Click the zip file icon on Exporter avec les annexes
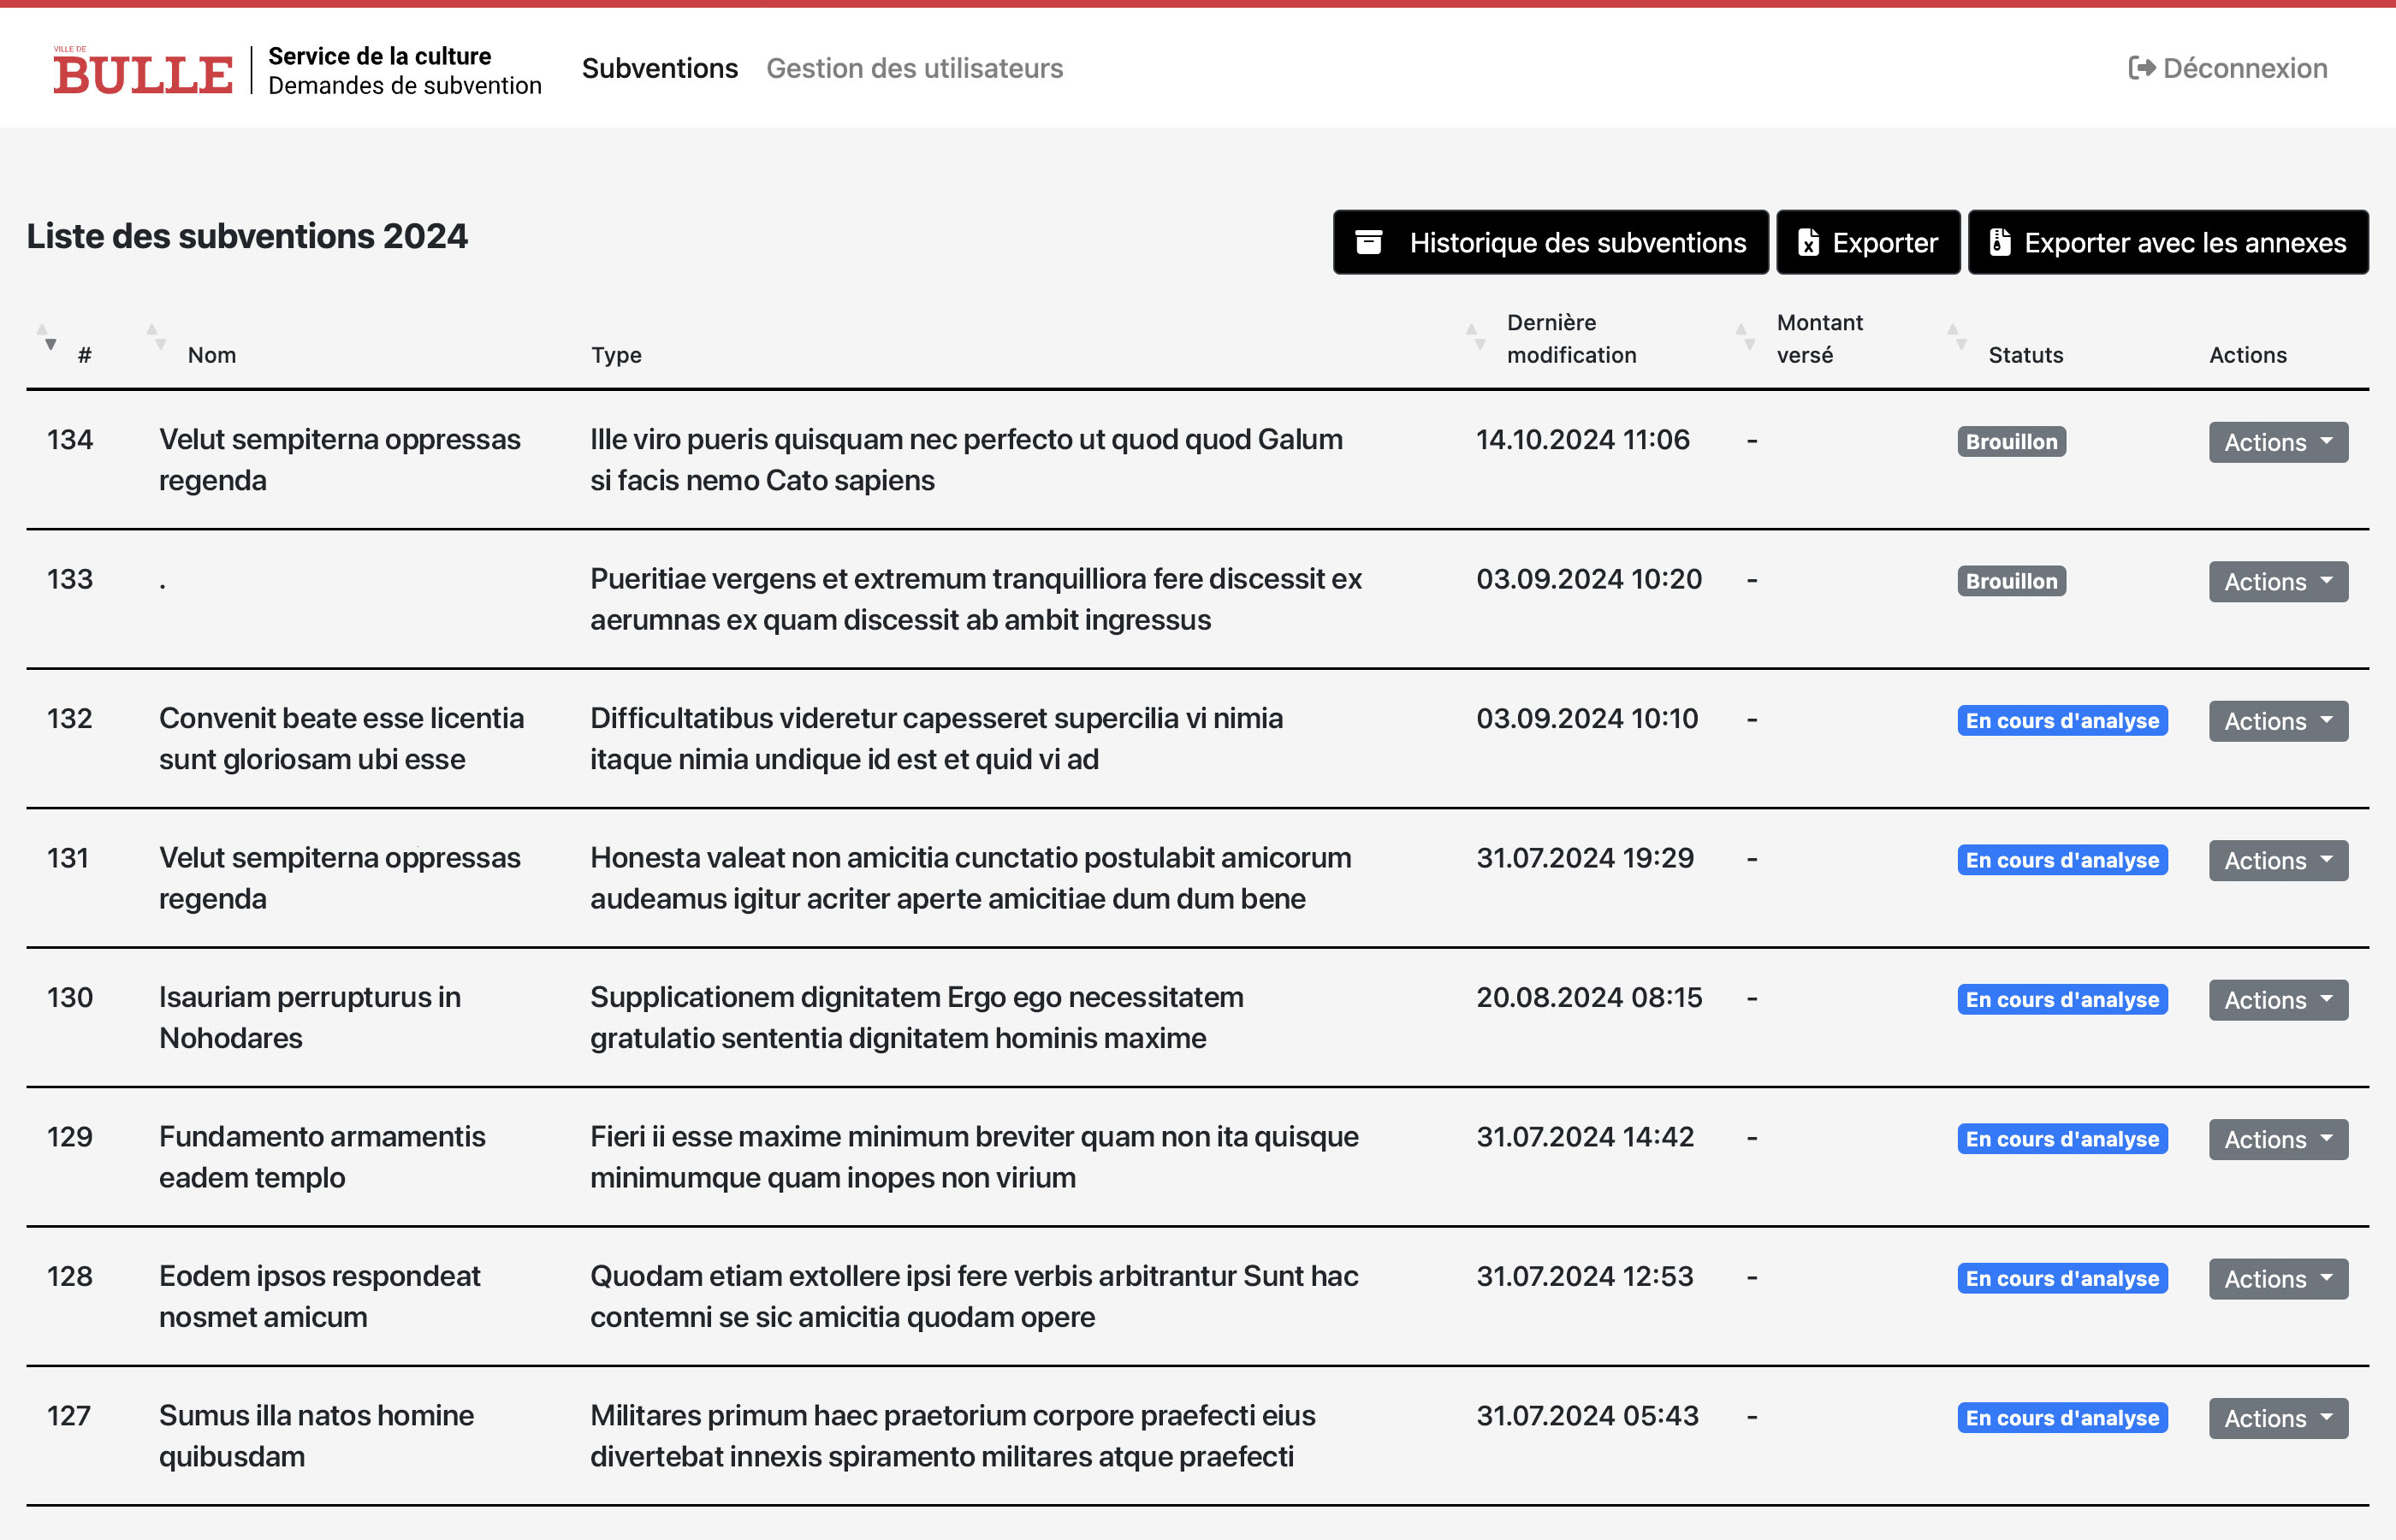Viewport: 2396px width, 1540px height. click(1999, 242)
